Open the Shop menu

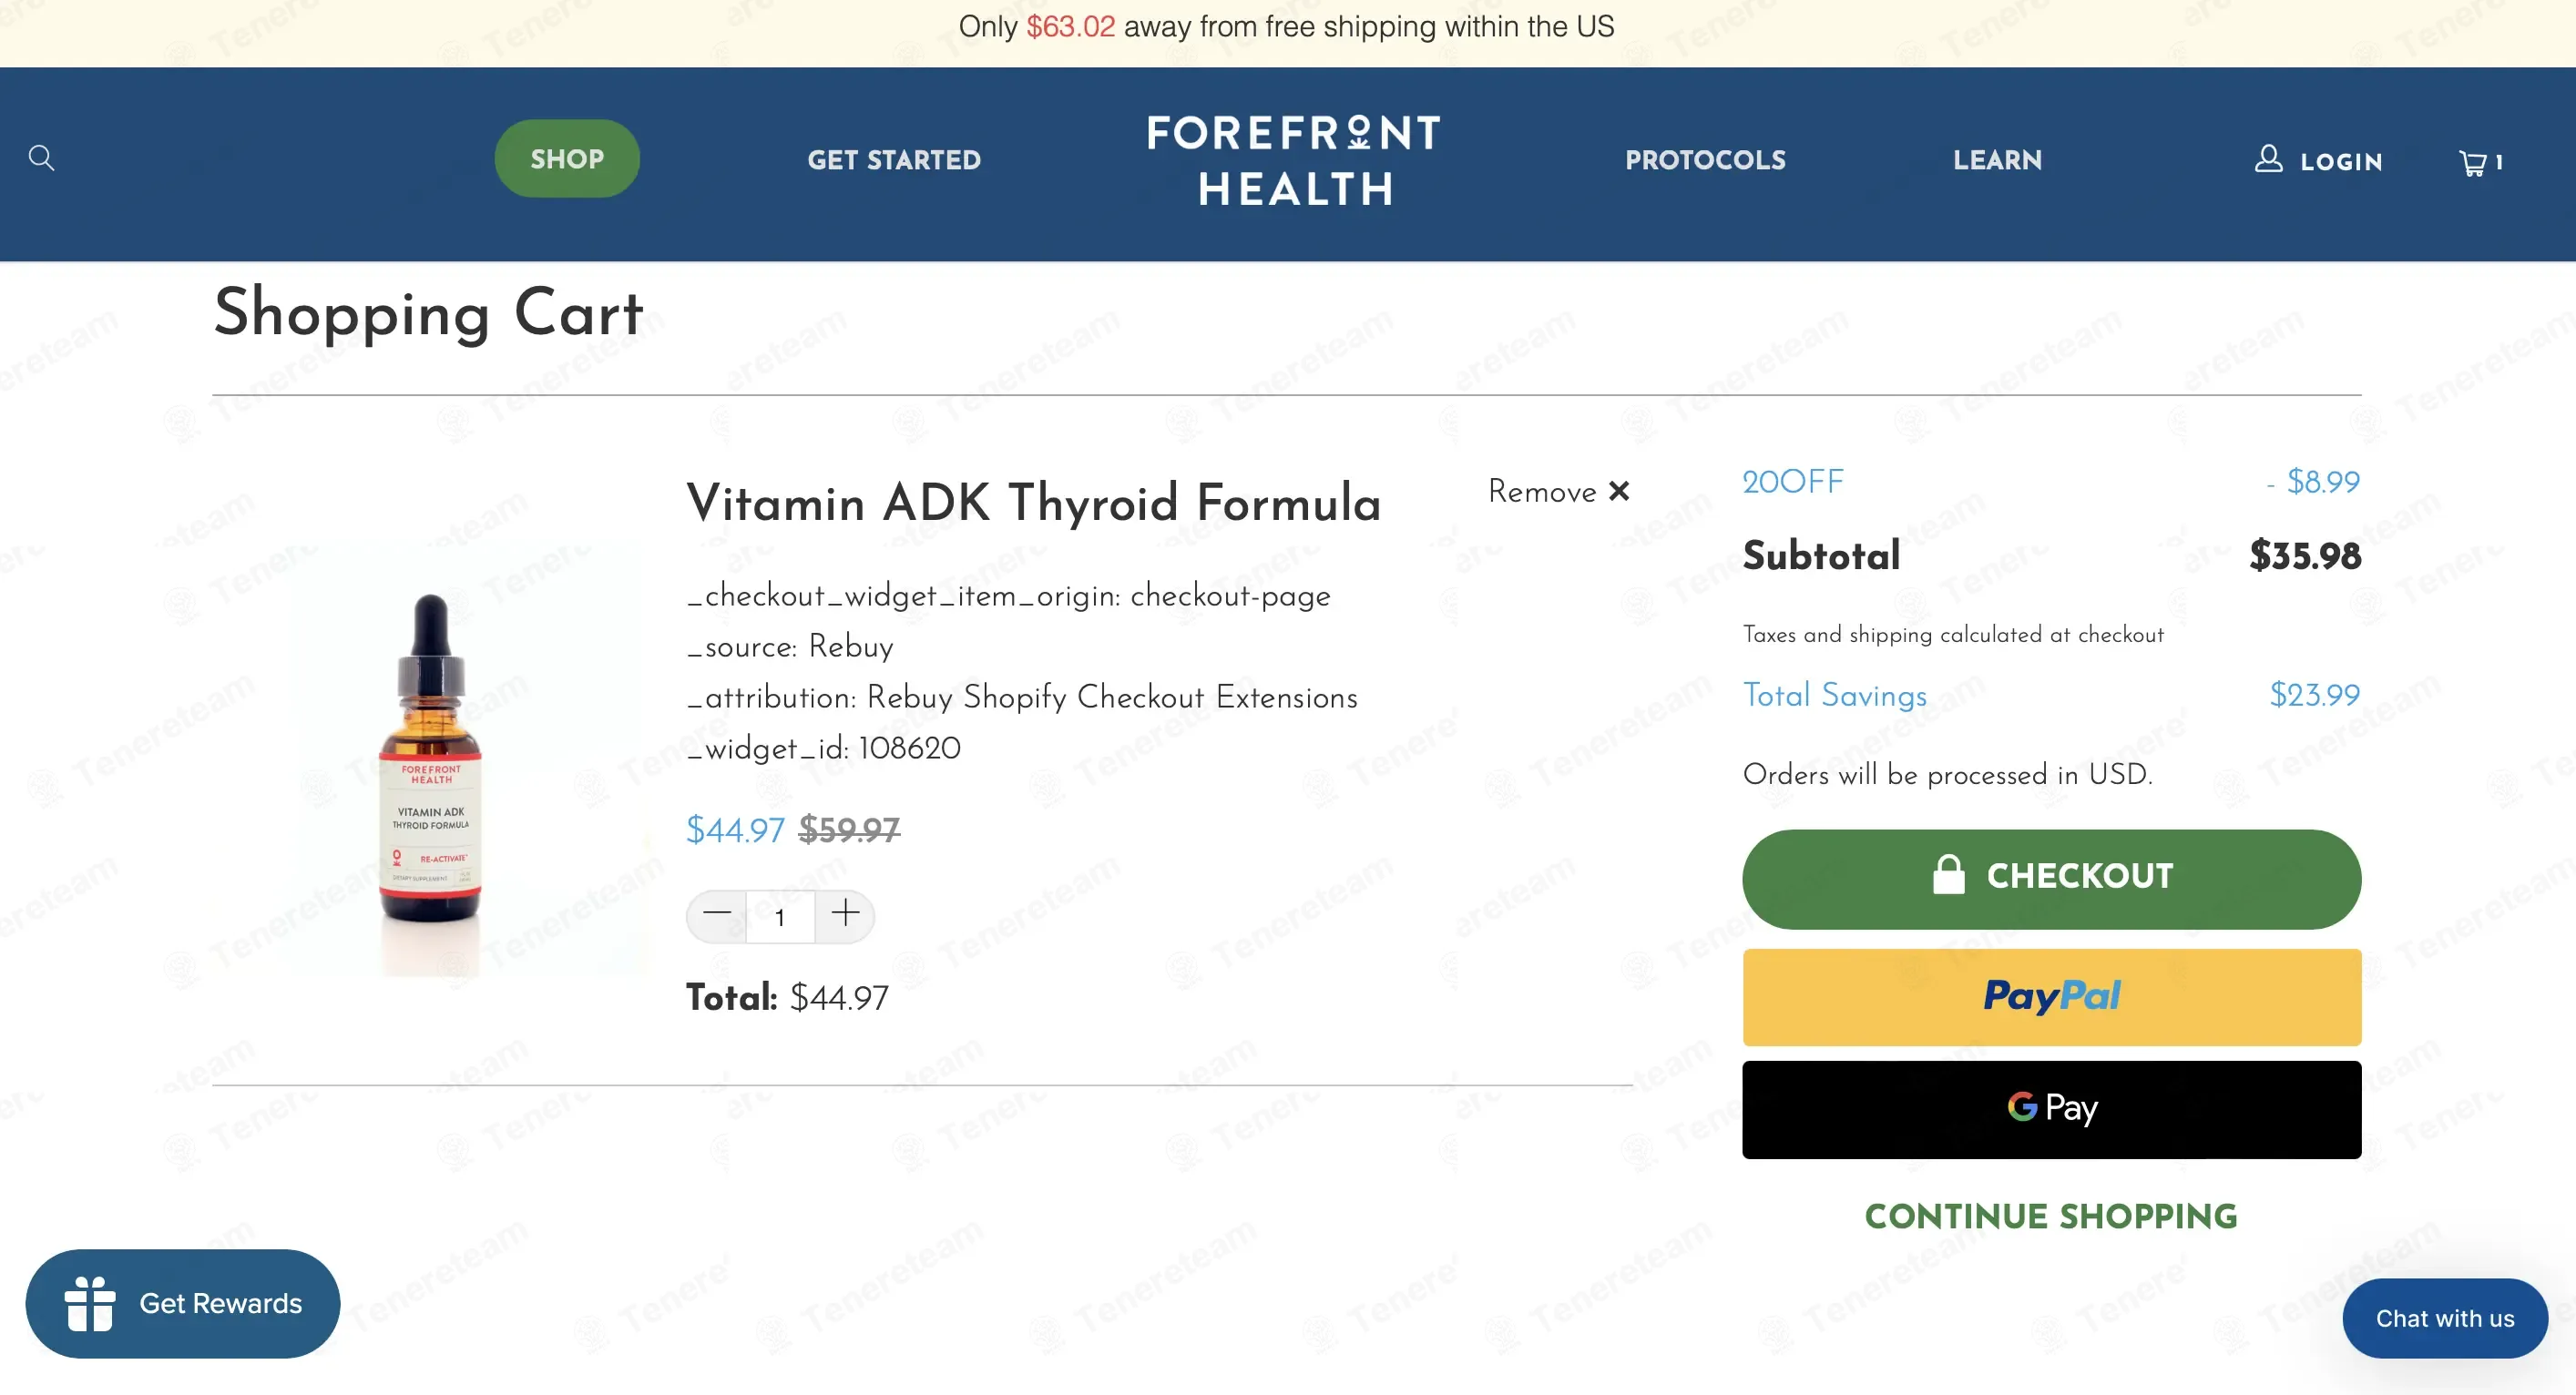pyautogui.click(x=567, y=158)
